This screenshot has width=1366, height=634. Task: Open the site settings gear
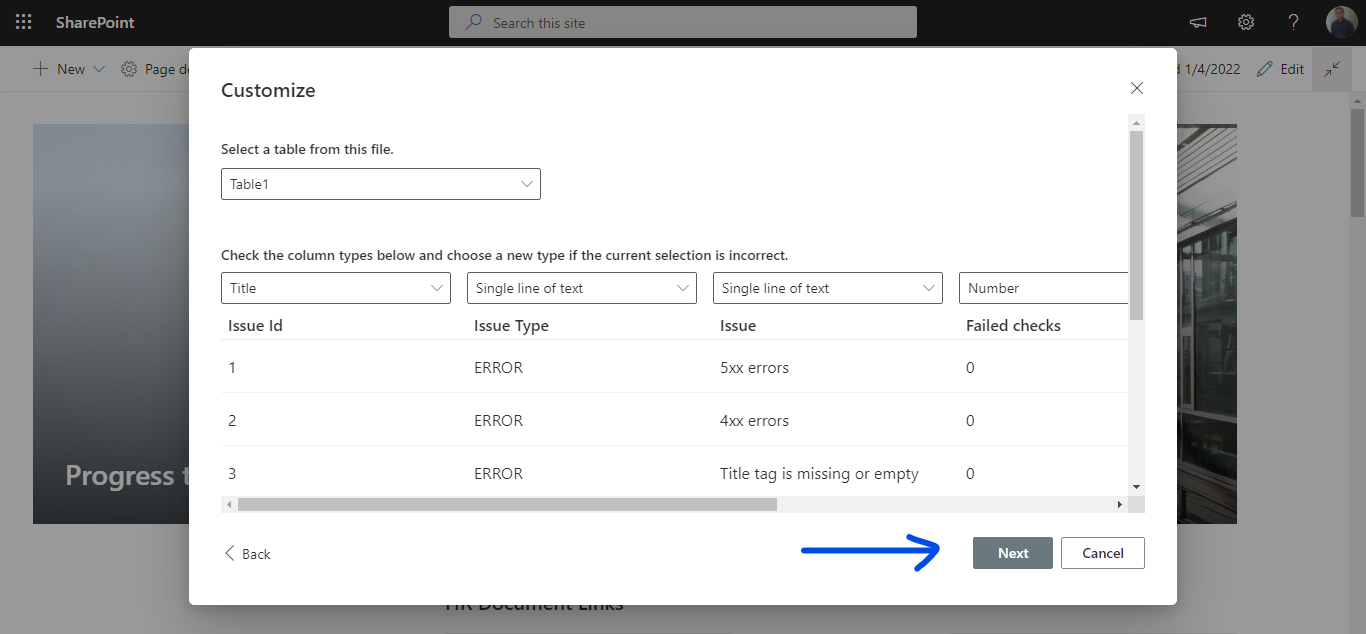pos(1245,22)
